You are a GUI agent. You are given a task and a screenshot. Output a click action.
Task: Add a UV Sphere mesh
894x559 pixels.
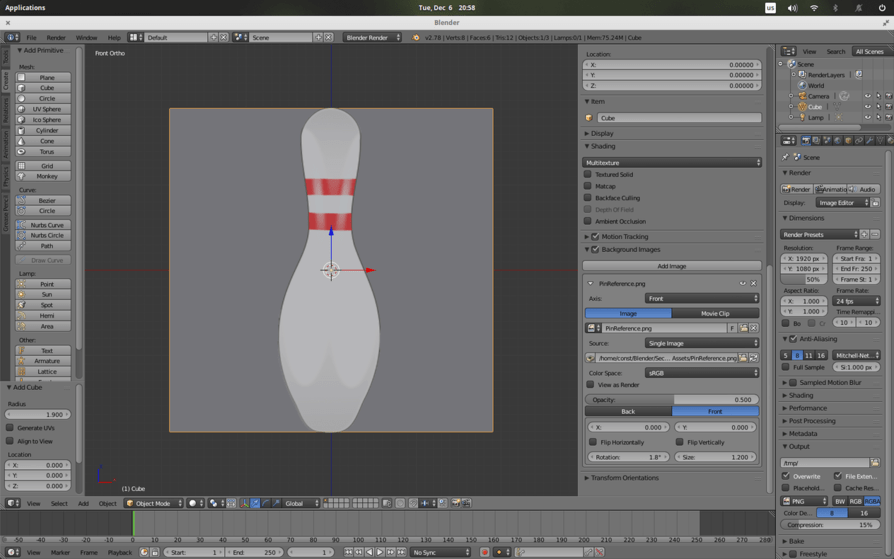(46, 109)
